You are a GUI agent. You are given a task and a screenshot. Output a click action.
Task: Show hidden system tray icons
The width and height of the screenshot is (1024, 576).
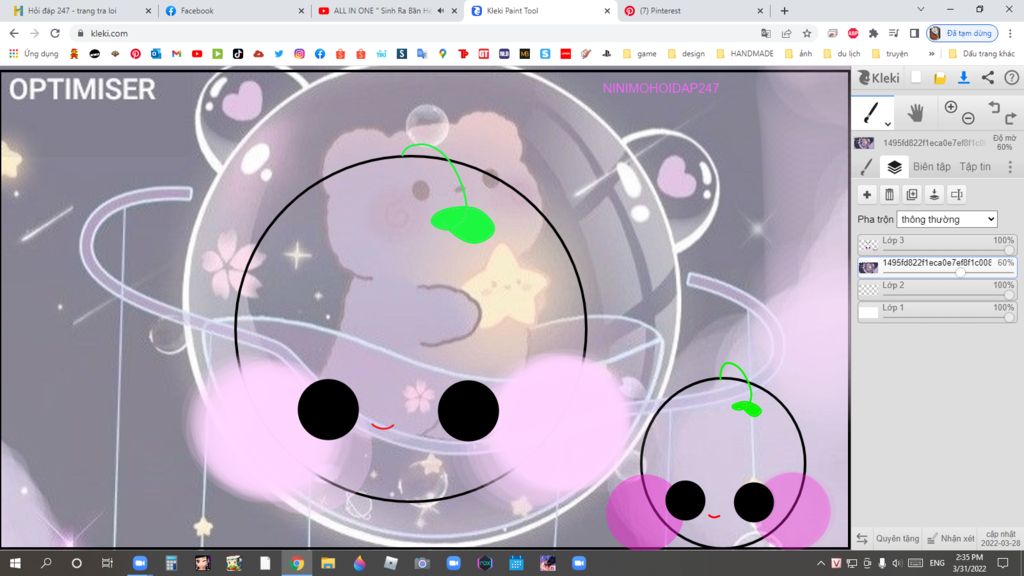pos(821,563)
